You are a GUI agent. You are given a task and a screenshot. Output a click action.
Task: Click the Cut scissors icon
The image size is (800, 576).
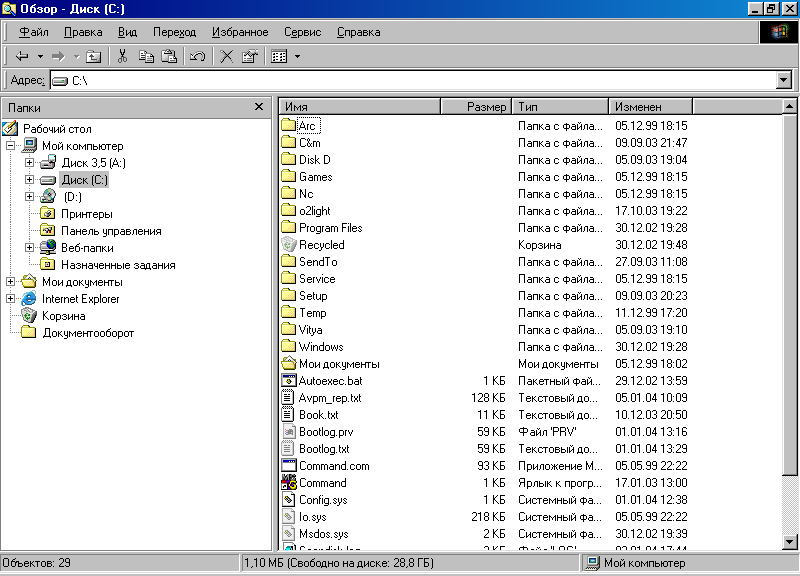[x=122, y=56]
